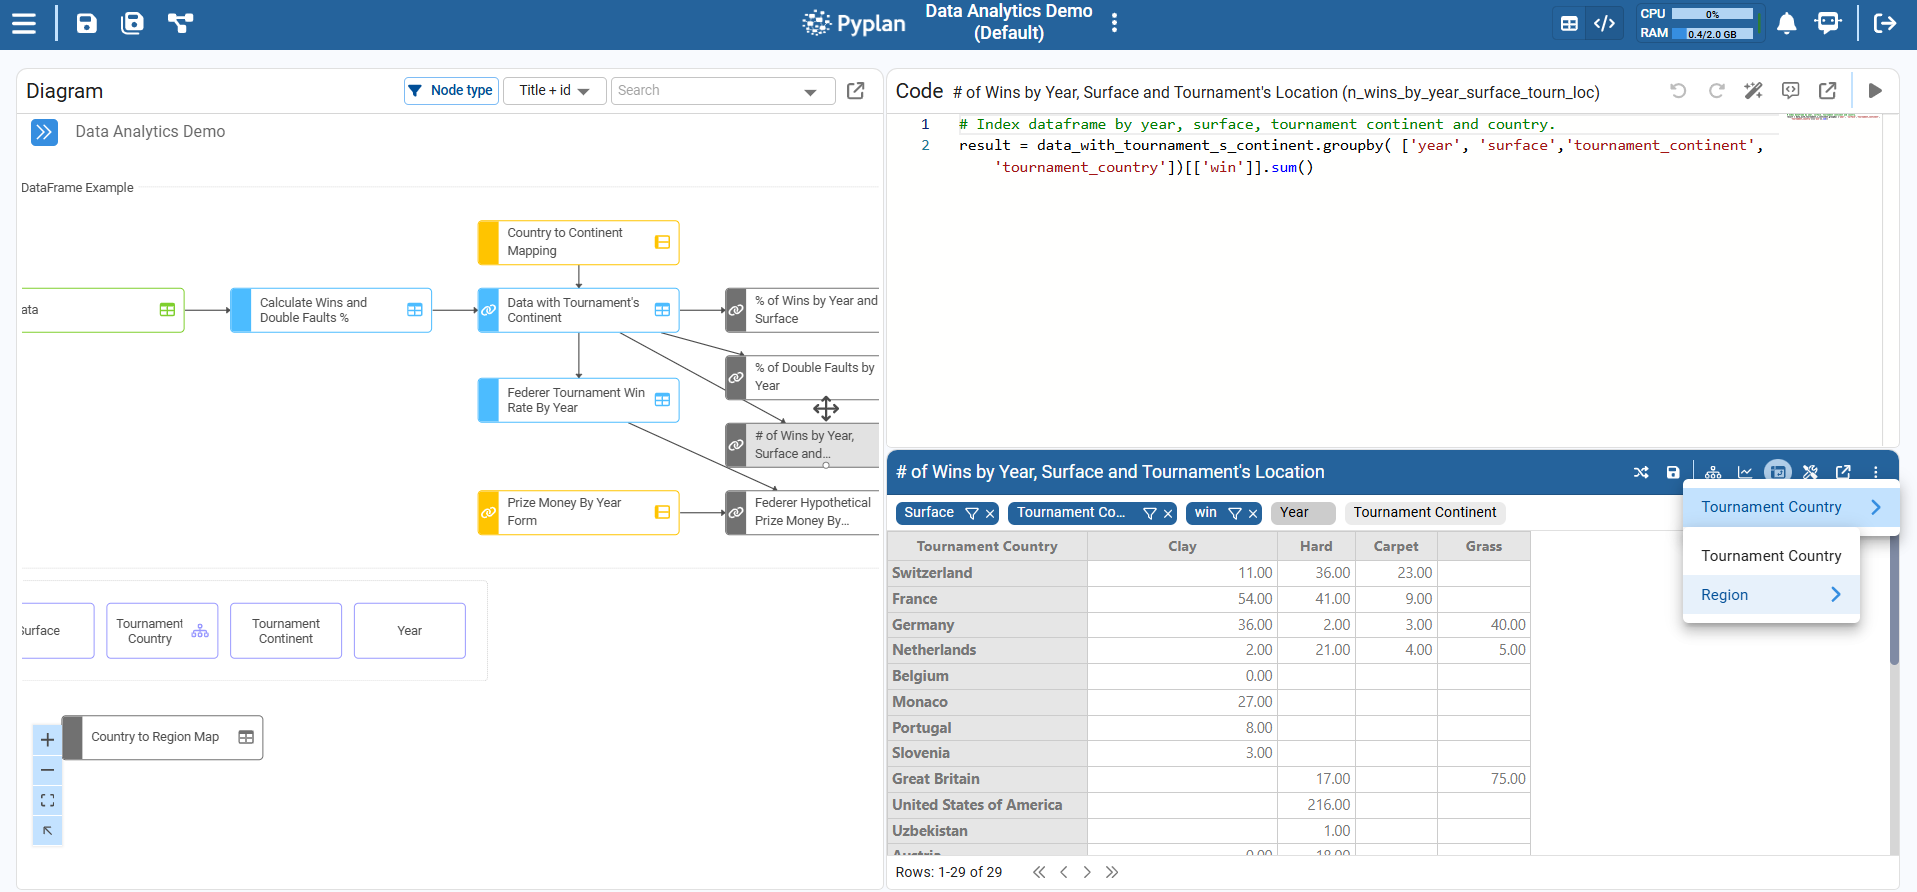Click the log out icon
This screenshot has width=1917, height=892.
(1885, 23)
